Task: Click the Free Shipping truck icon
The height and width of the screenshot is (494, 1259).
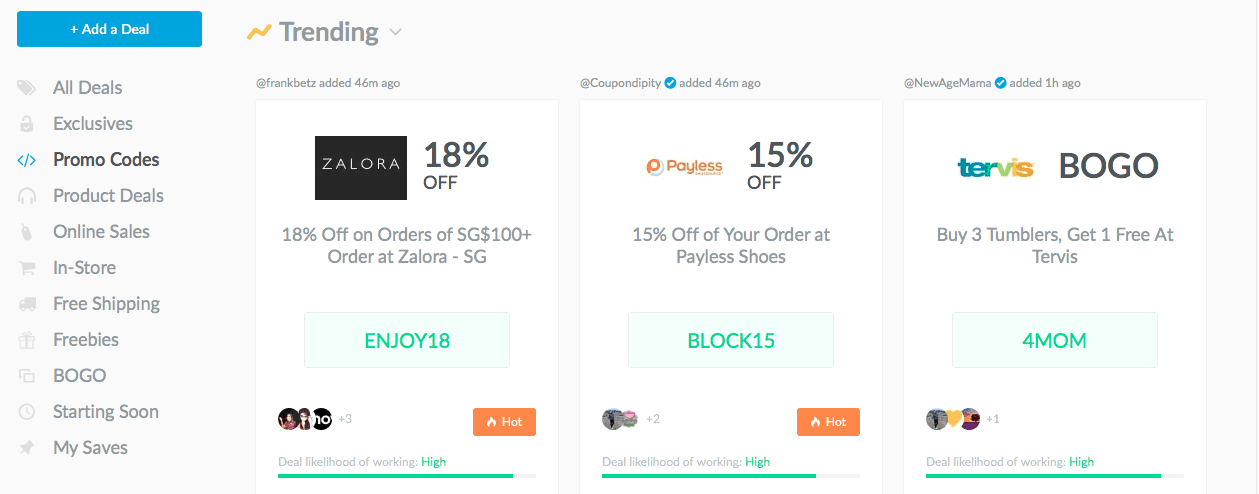Action: coord(27,304)
